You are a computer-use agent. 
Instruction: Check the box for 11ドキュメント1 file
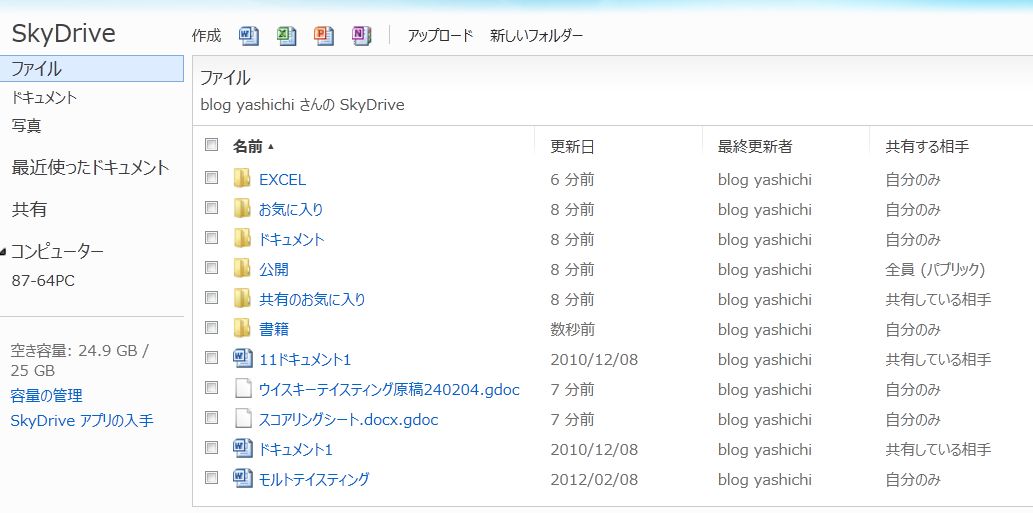pyautogui.click(x=211, y=358)
